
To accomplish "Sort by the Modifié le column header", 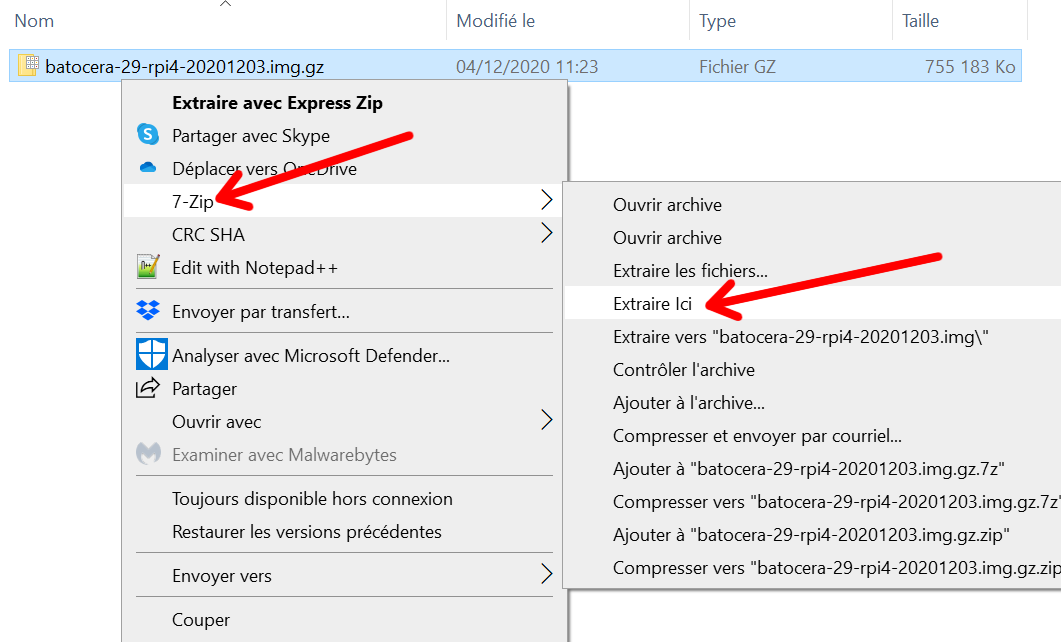I will pyautogui.click(x=496, y=21).
